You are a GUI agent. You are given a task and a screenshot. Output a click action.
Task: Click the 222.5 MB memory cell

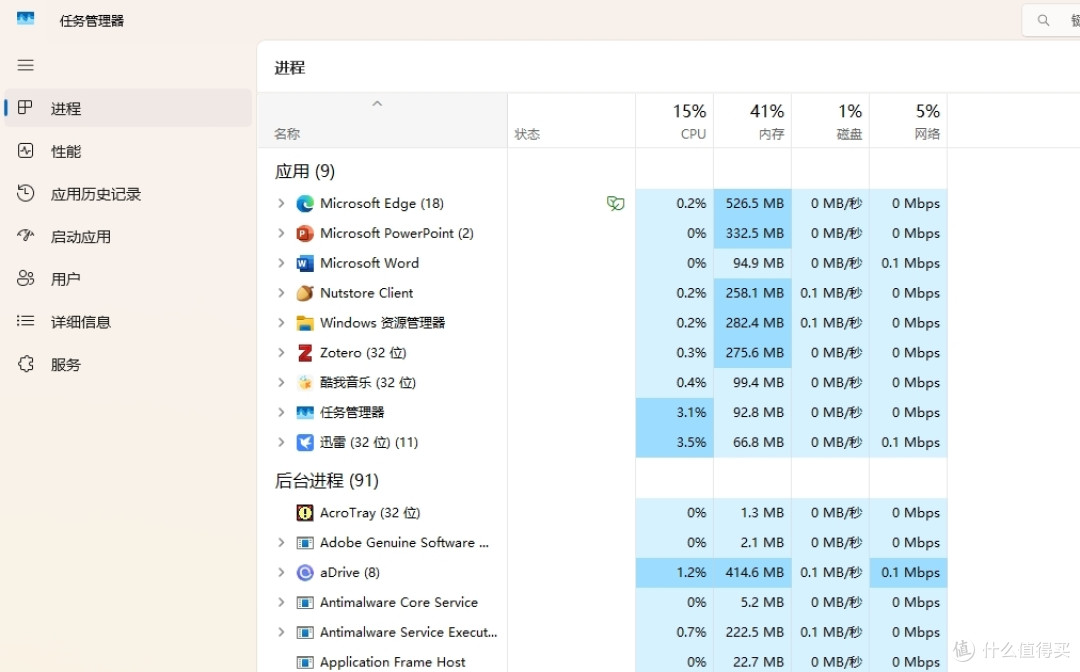(x=753, y=632)
